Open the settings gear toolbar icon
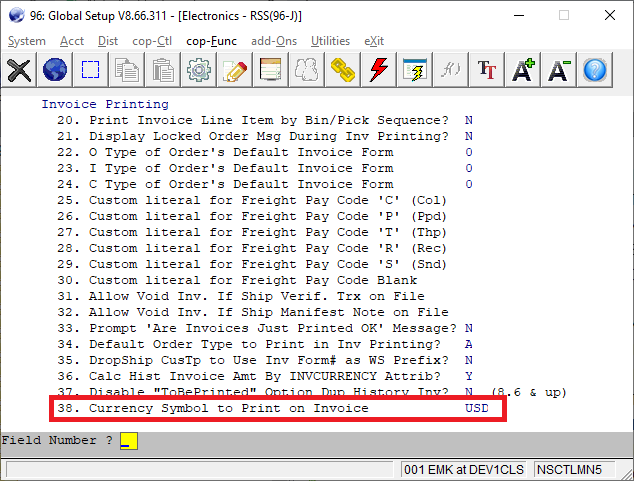 pos(199,70)
